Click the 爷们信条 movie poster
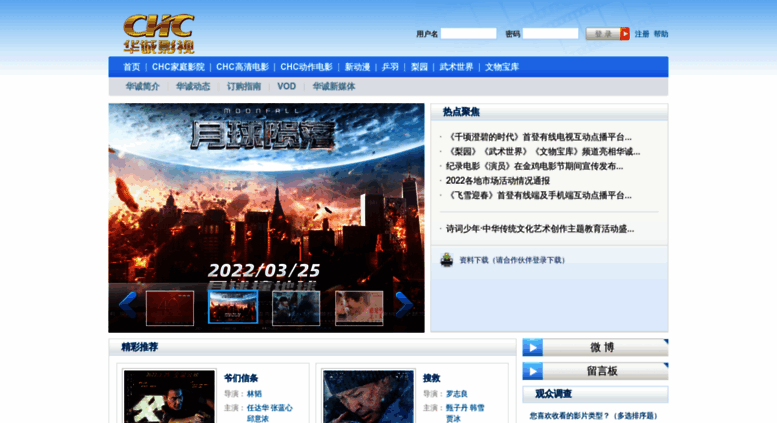 169,396
